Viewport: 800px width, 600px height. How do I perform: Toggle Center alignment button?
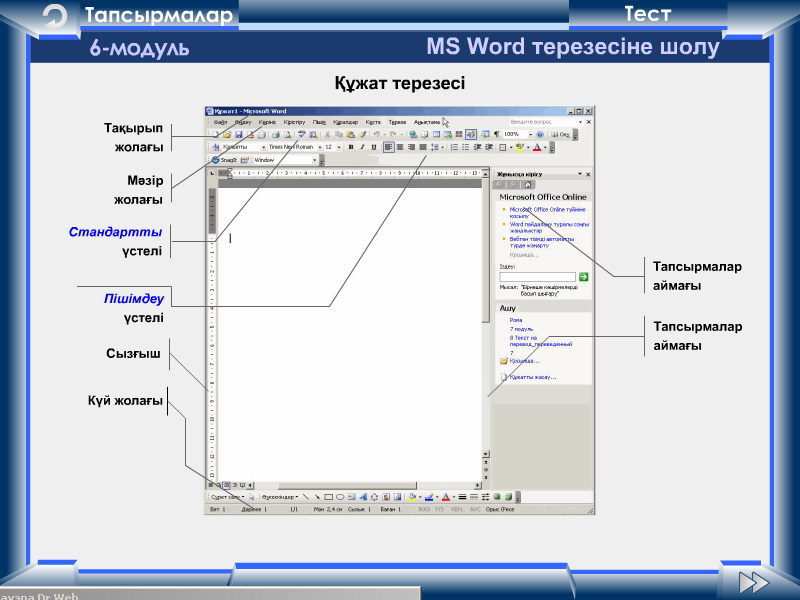point(400,147)
